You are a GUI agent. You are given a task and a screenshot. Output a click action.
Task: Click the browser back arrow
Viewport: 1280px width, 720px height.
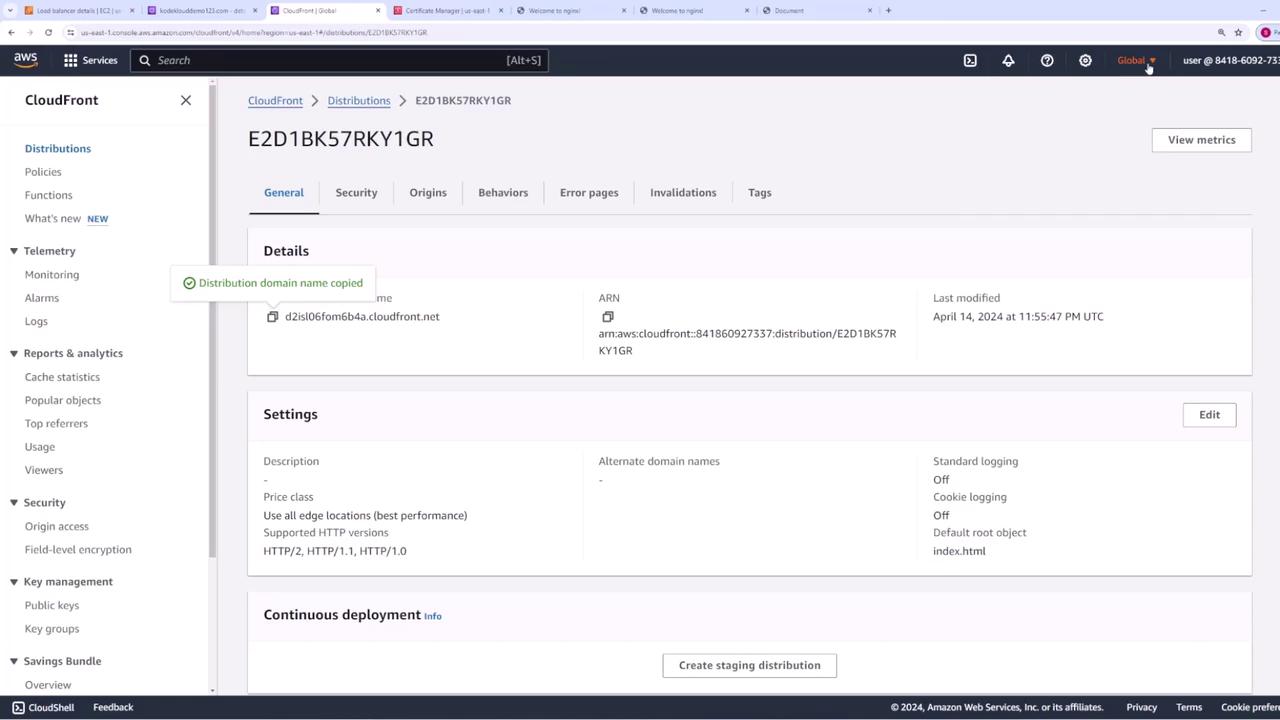click(11, 32)
